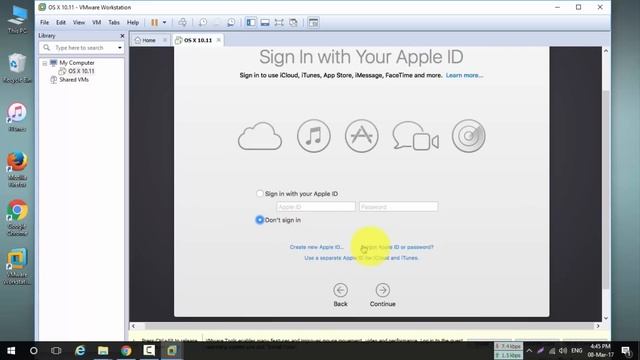Open the Help menu

click(x=133, y=22)
